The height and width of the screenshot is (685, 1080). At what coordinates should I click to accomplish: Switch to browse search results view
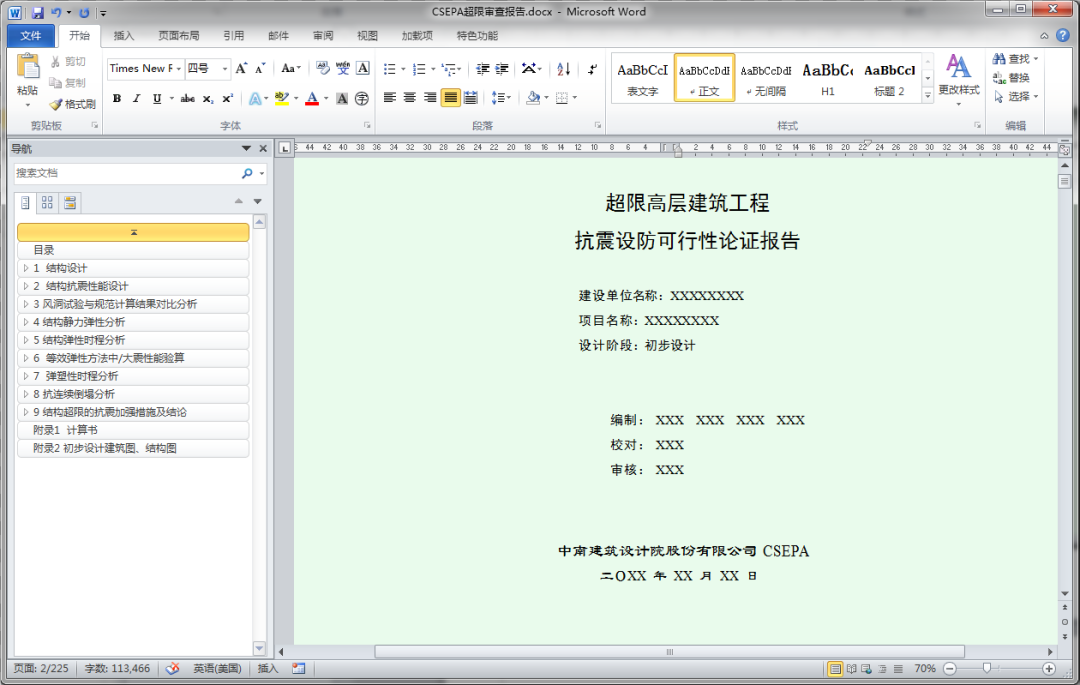[70, 202]
